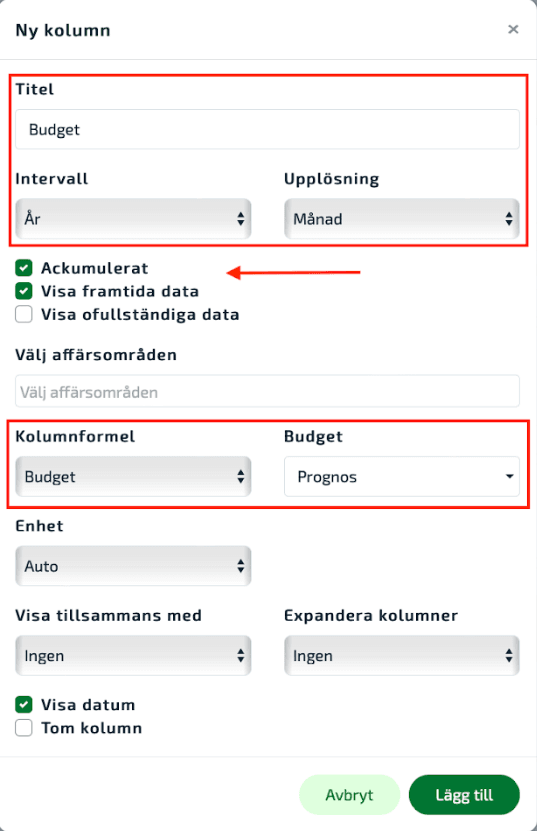Click the up-down arrows of Upplösning selector

(509, 218)
